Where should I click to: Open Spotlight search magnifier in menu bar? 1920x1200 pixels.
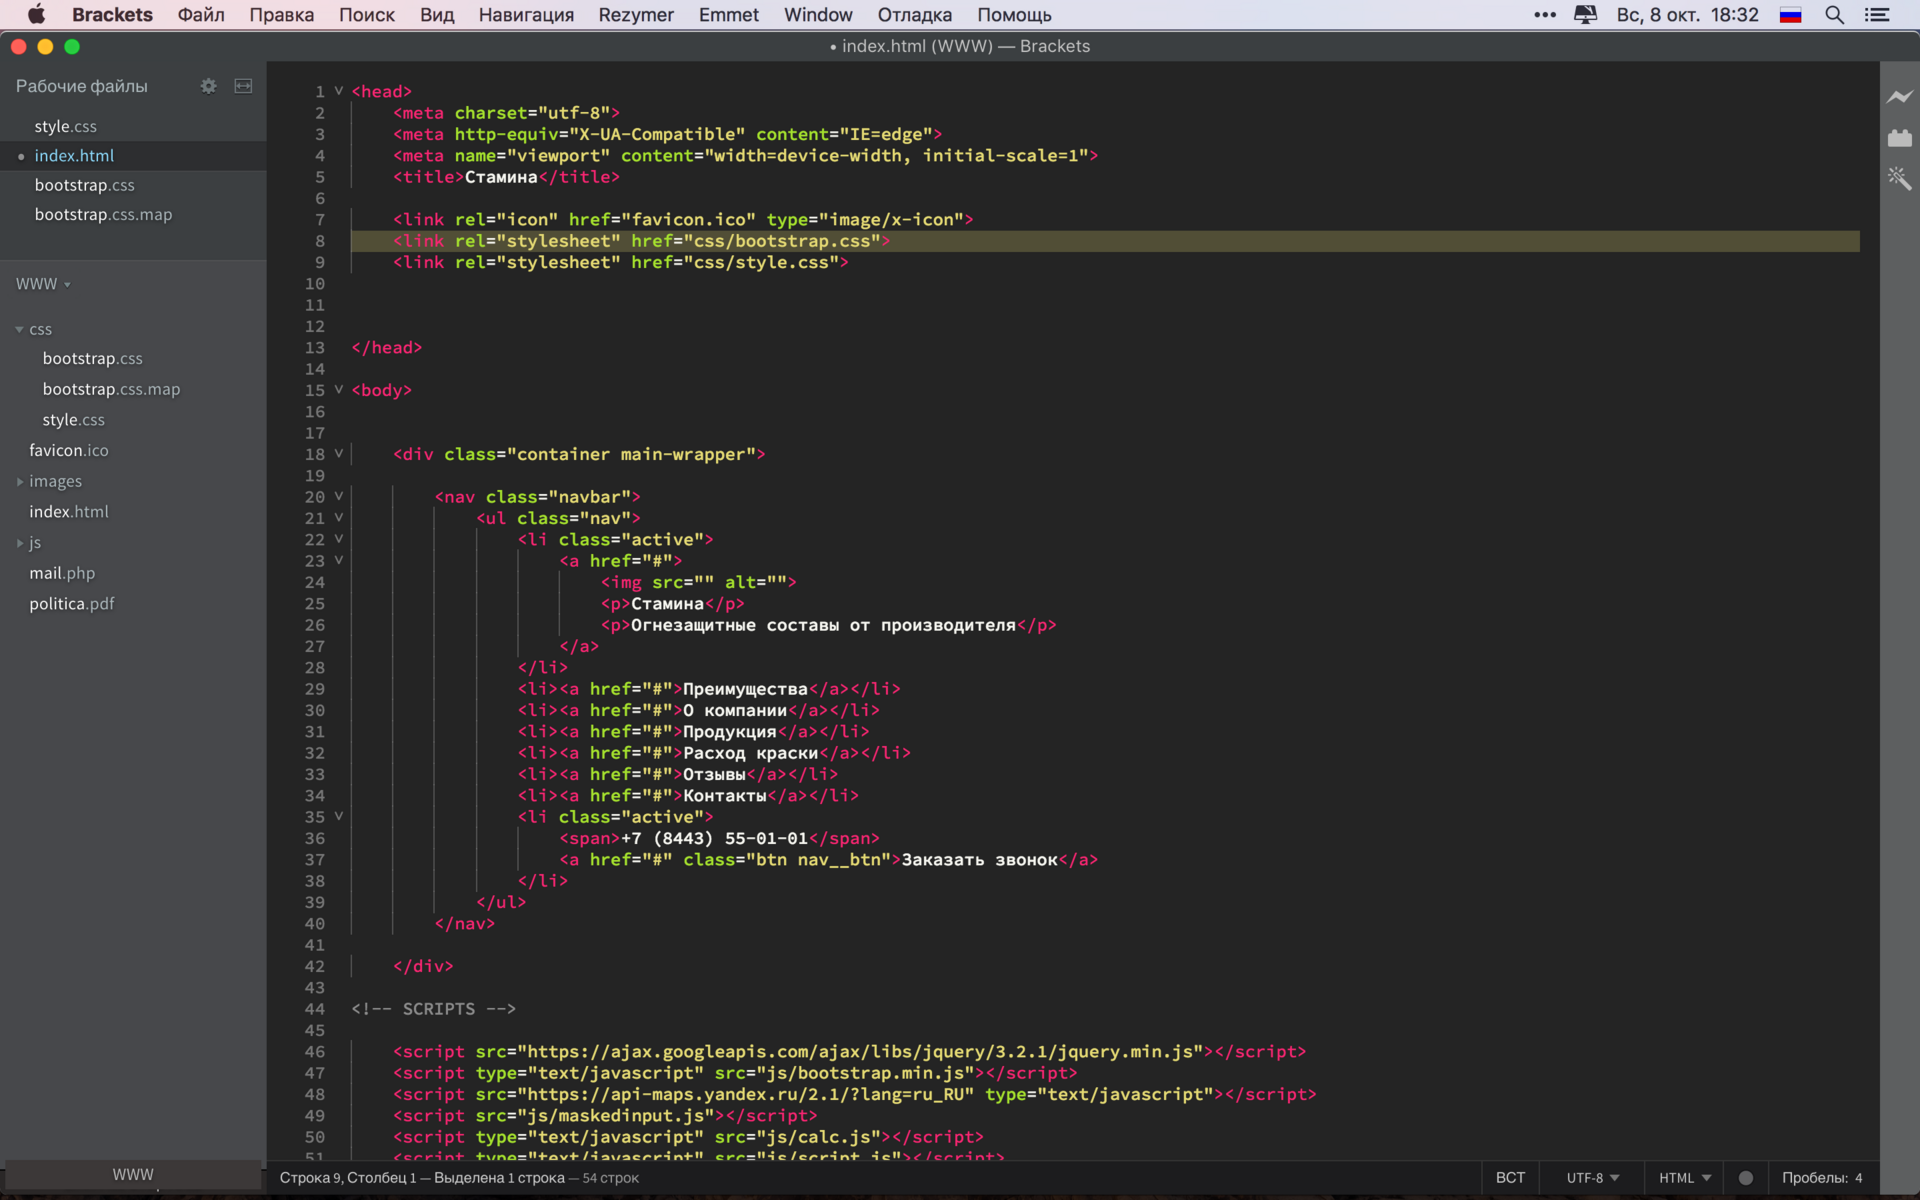click(x=1834, y=15)
